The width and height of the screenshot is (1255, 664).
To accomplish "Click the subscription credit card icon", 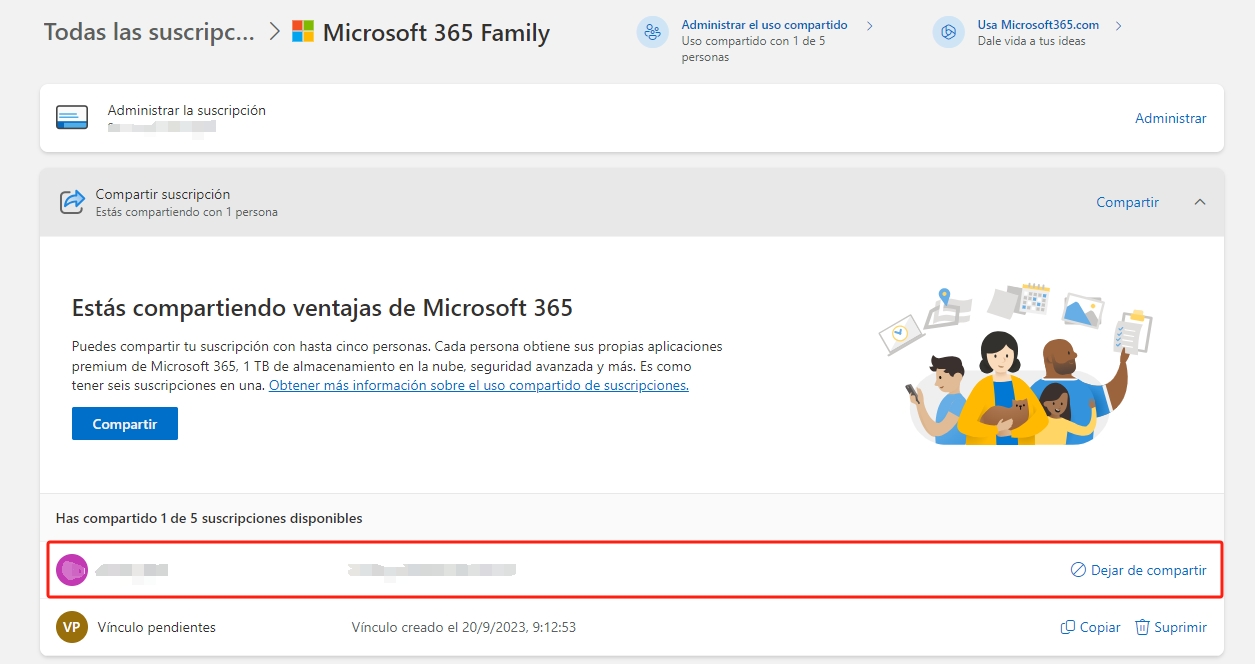I will click(73, 118).
